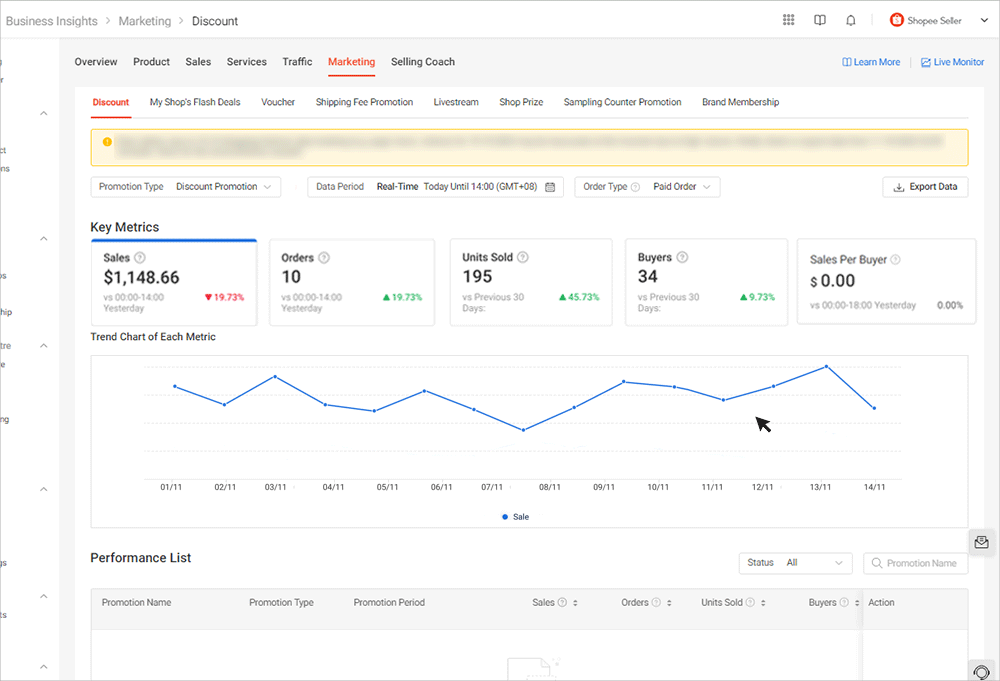Go to Overview tab

pyautogui.click(x=96, y=62)
